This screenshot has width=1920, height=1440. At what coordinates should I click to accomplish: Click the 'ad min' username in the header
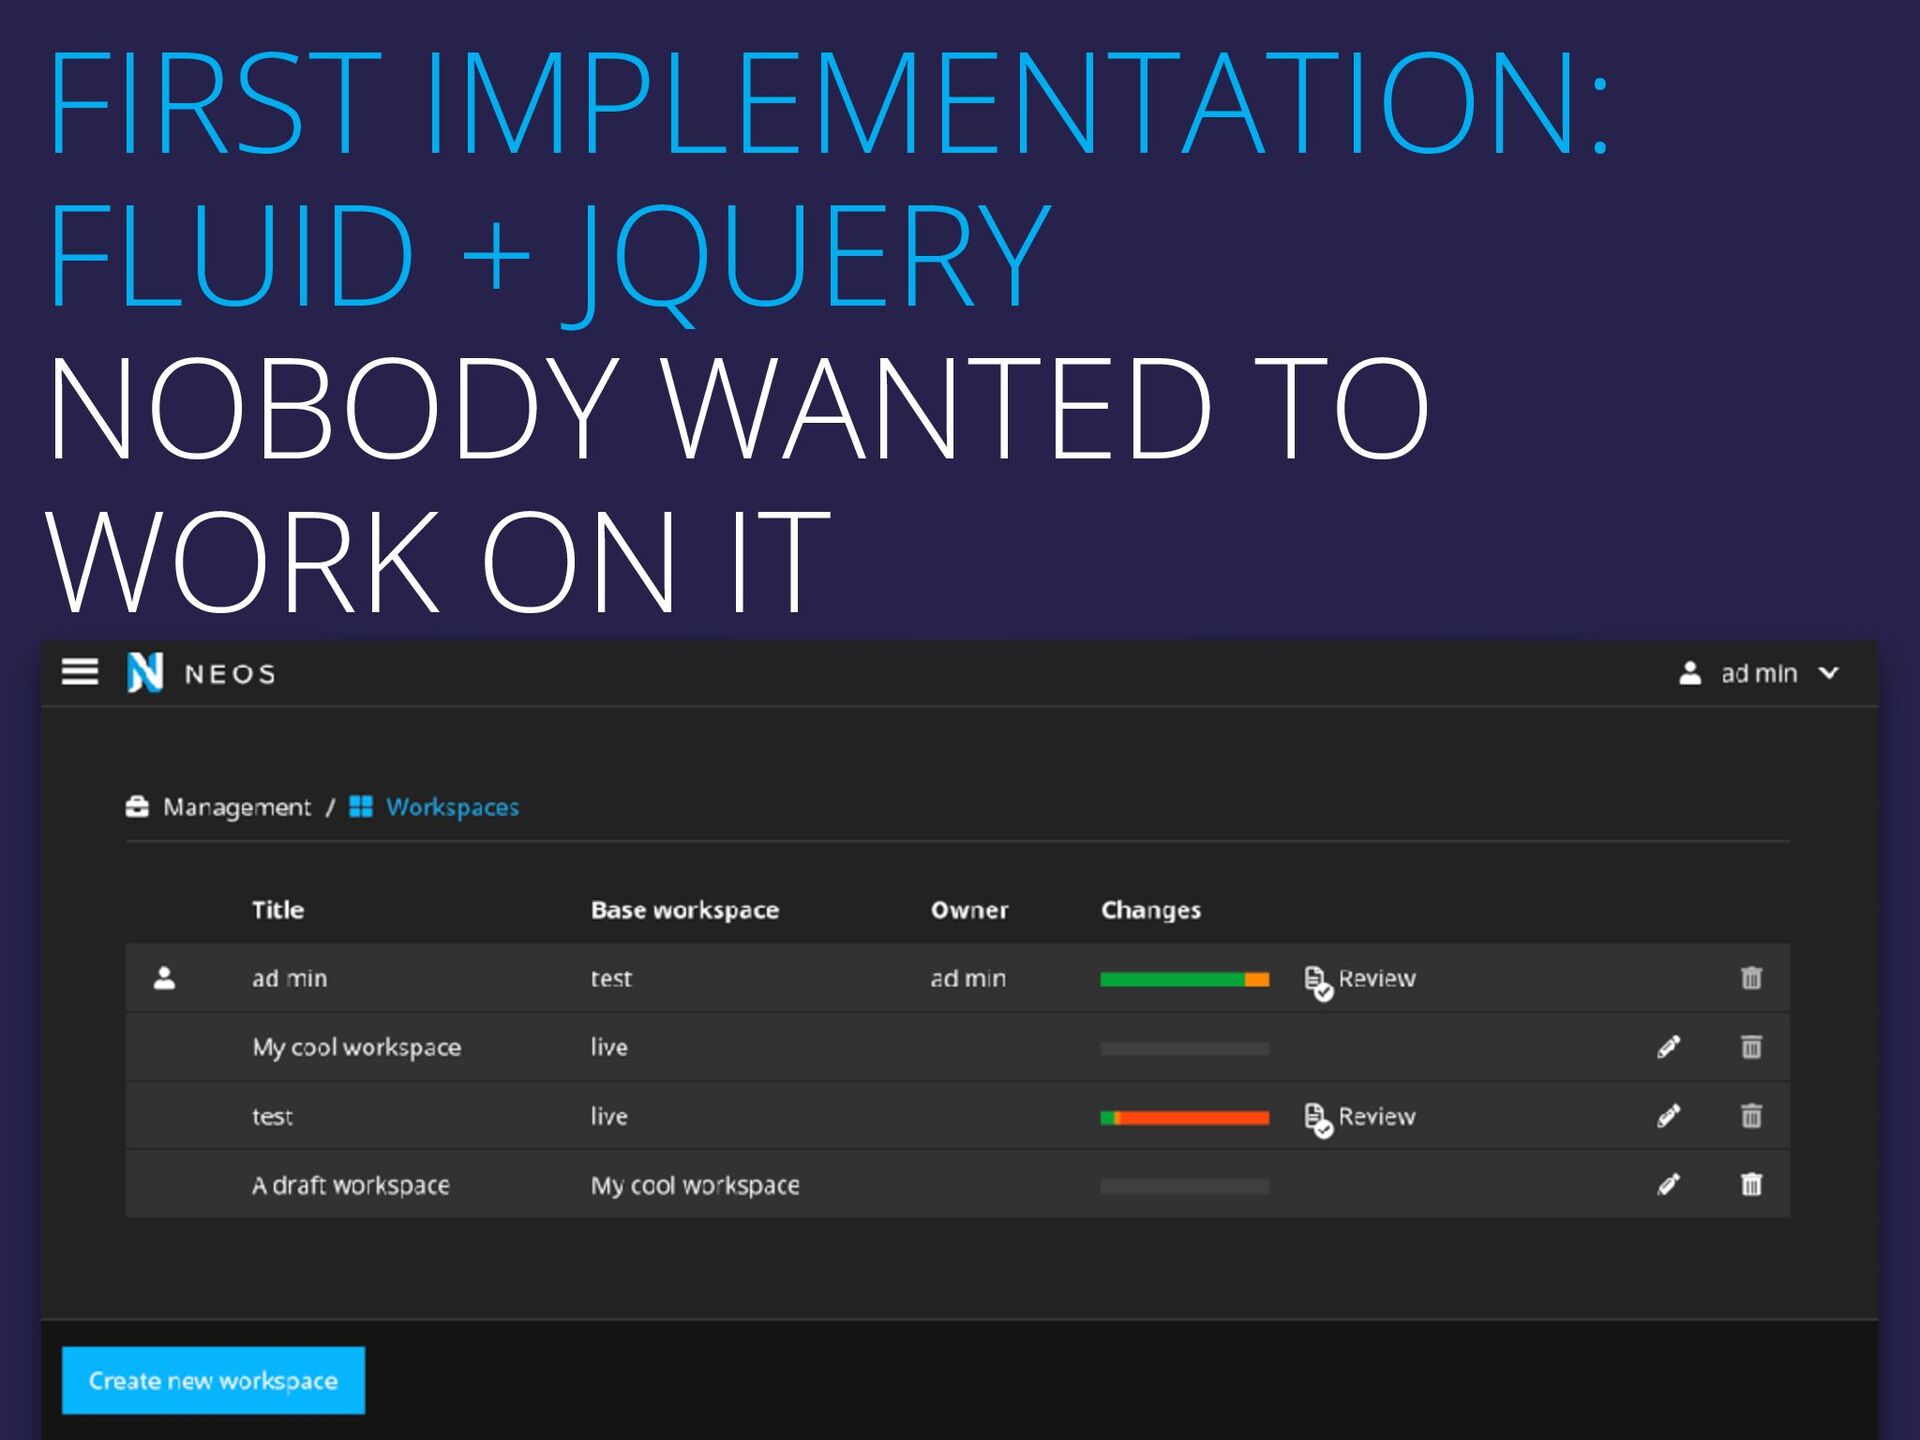(1759, 673)
